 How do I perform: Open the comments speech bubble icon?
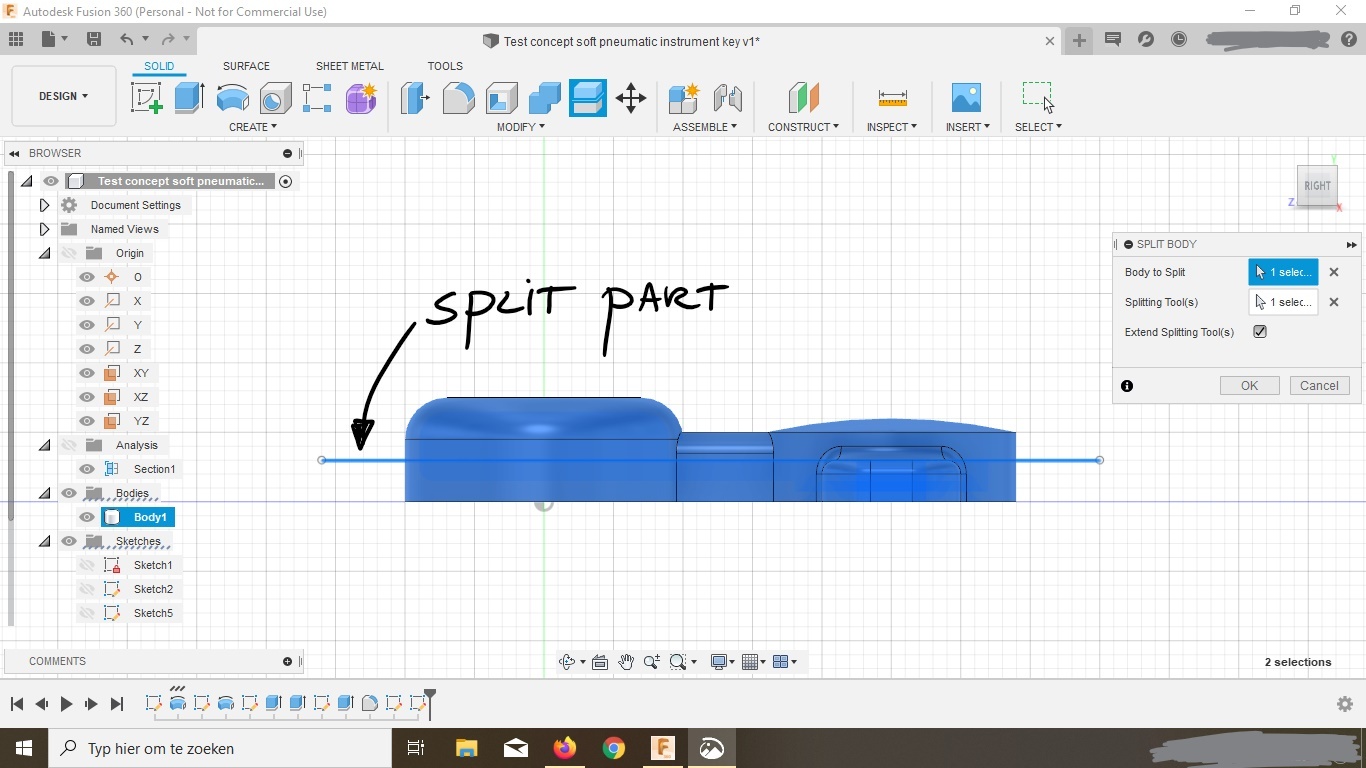(1113, 40)
